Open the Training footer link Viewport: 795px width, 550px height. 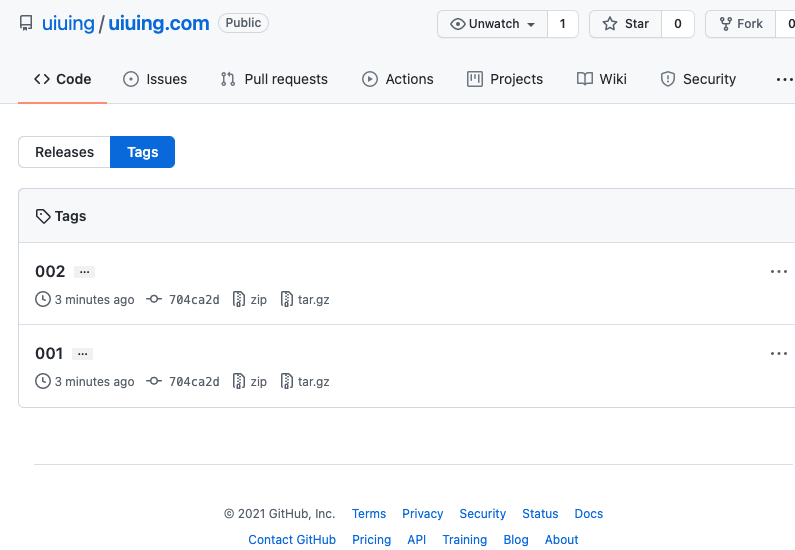coord(465,539)
